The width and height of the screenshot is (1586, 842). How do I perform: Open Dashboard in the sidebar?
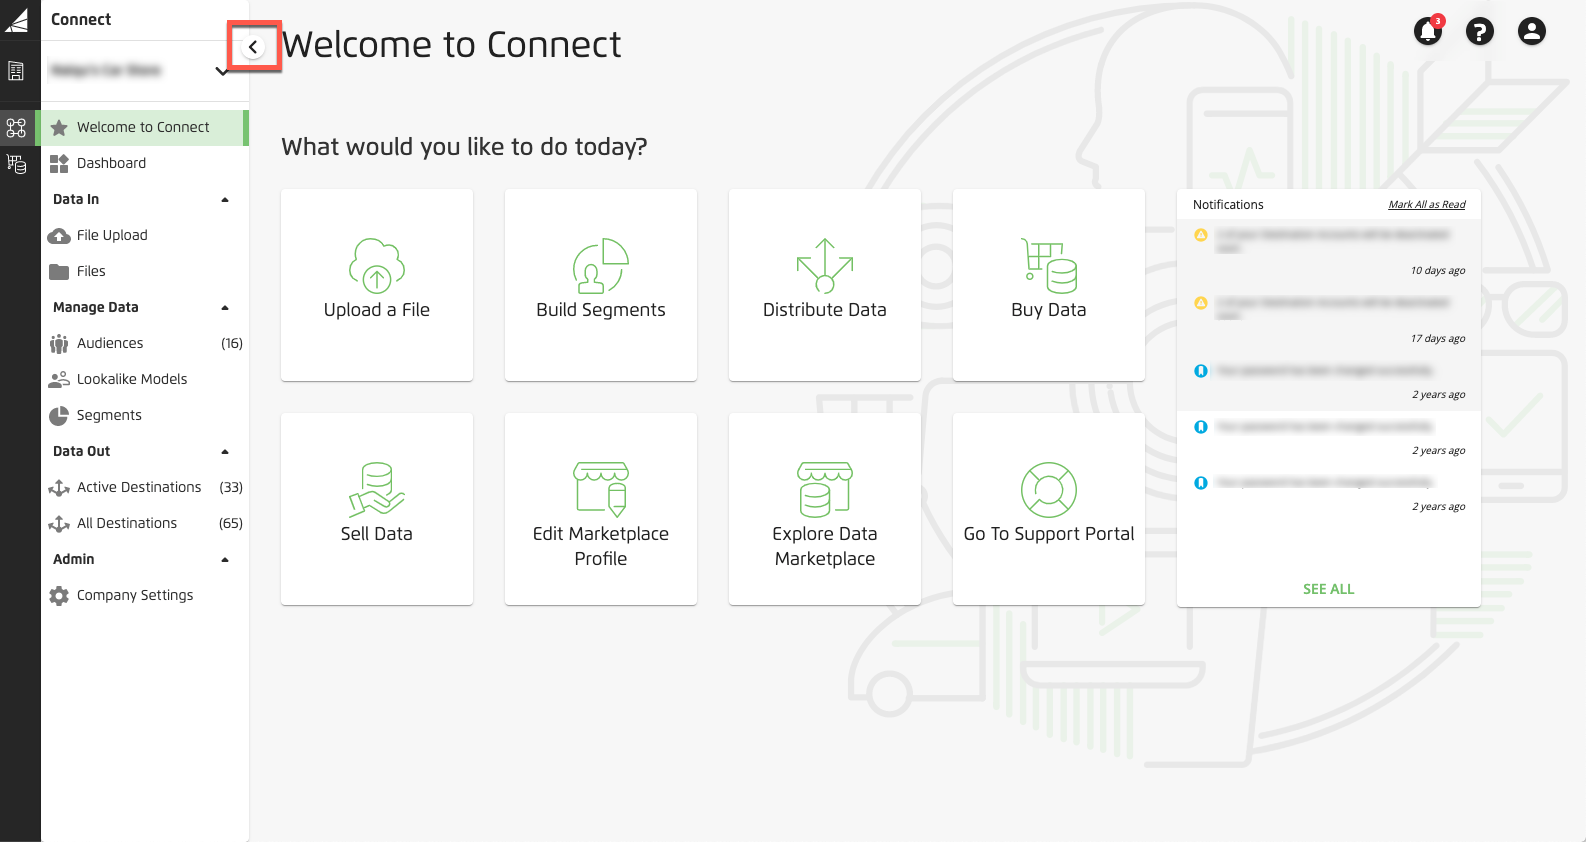pyautogui.click(x=111, y=163)
